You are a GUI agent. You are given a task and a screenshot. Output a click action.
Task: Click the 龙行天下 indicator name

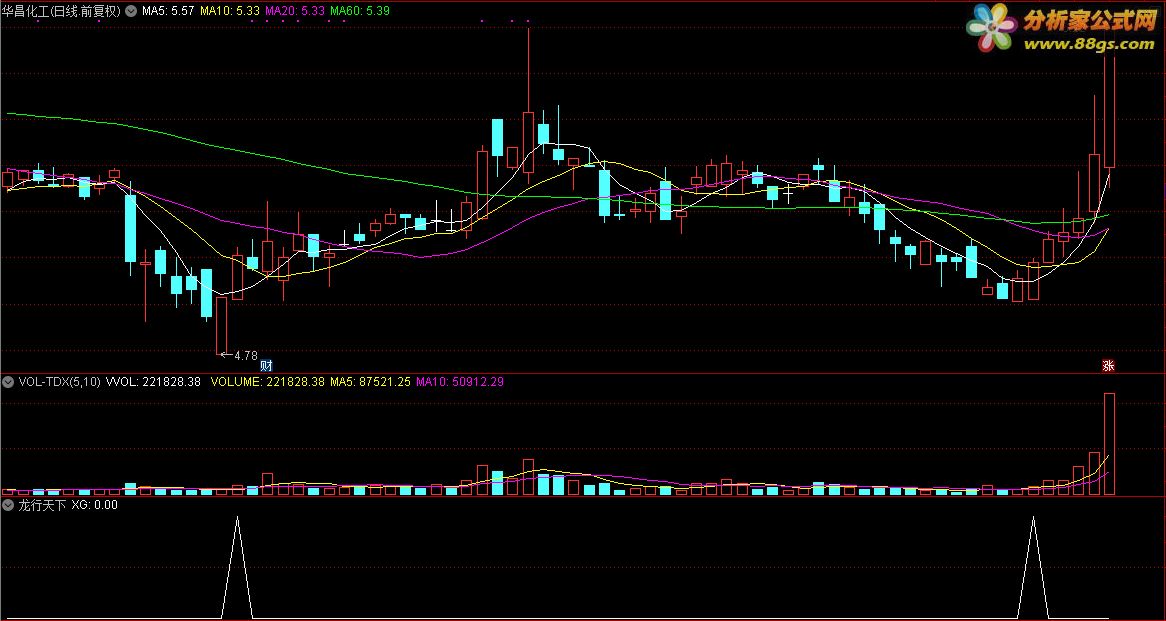click(x=42, y=504)
